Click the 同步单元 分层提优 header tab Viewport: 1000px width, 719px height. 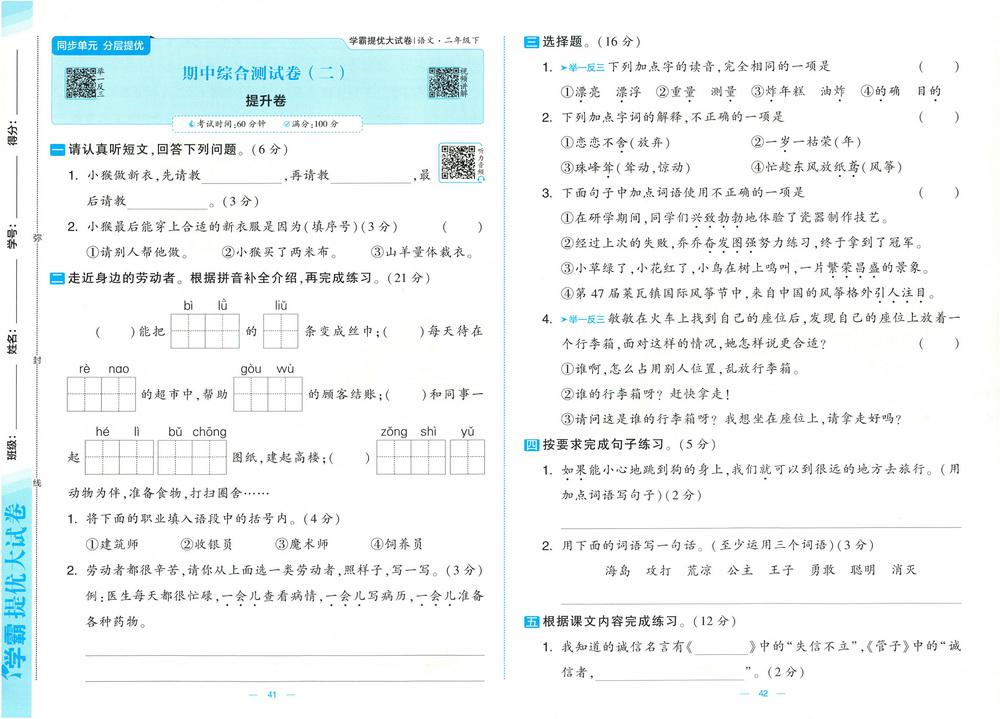coord(100,45)
